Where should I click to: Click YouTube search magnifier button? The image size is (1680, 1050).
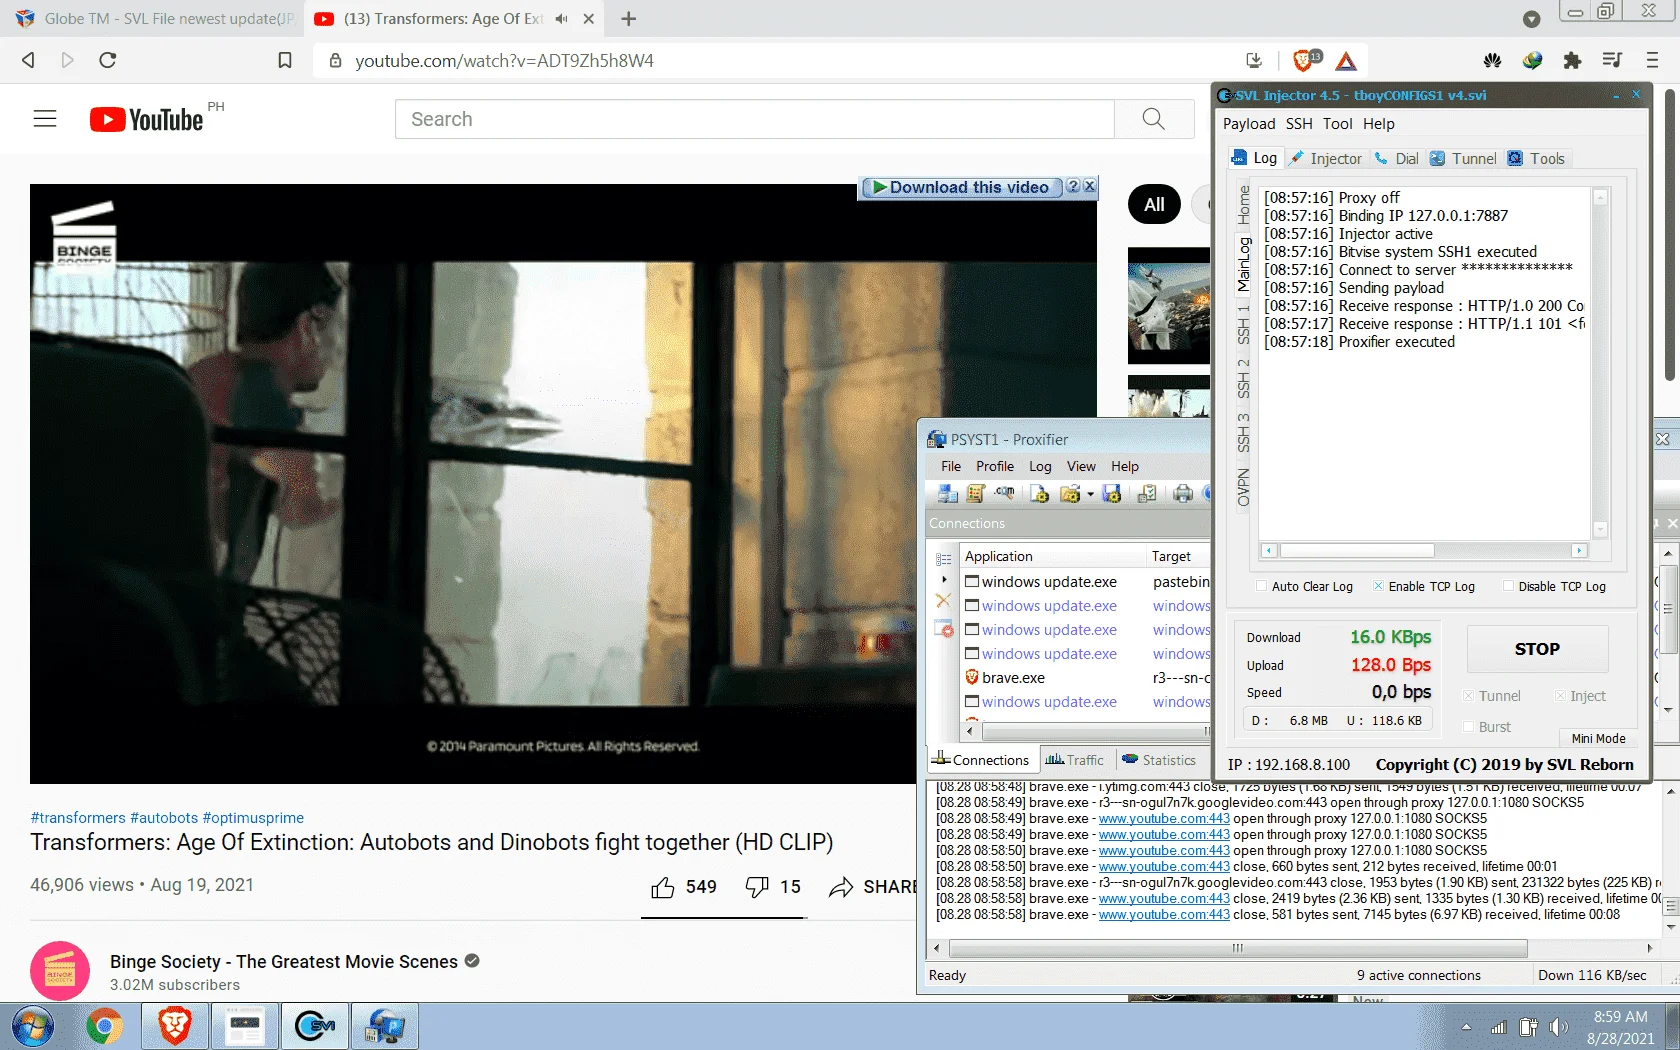click(x=1154, y=119)
